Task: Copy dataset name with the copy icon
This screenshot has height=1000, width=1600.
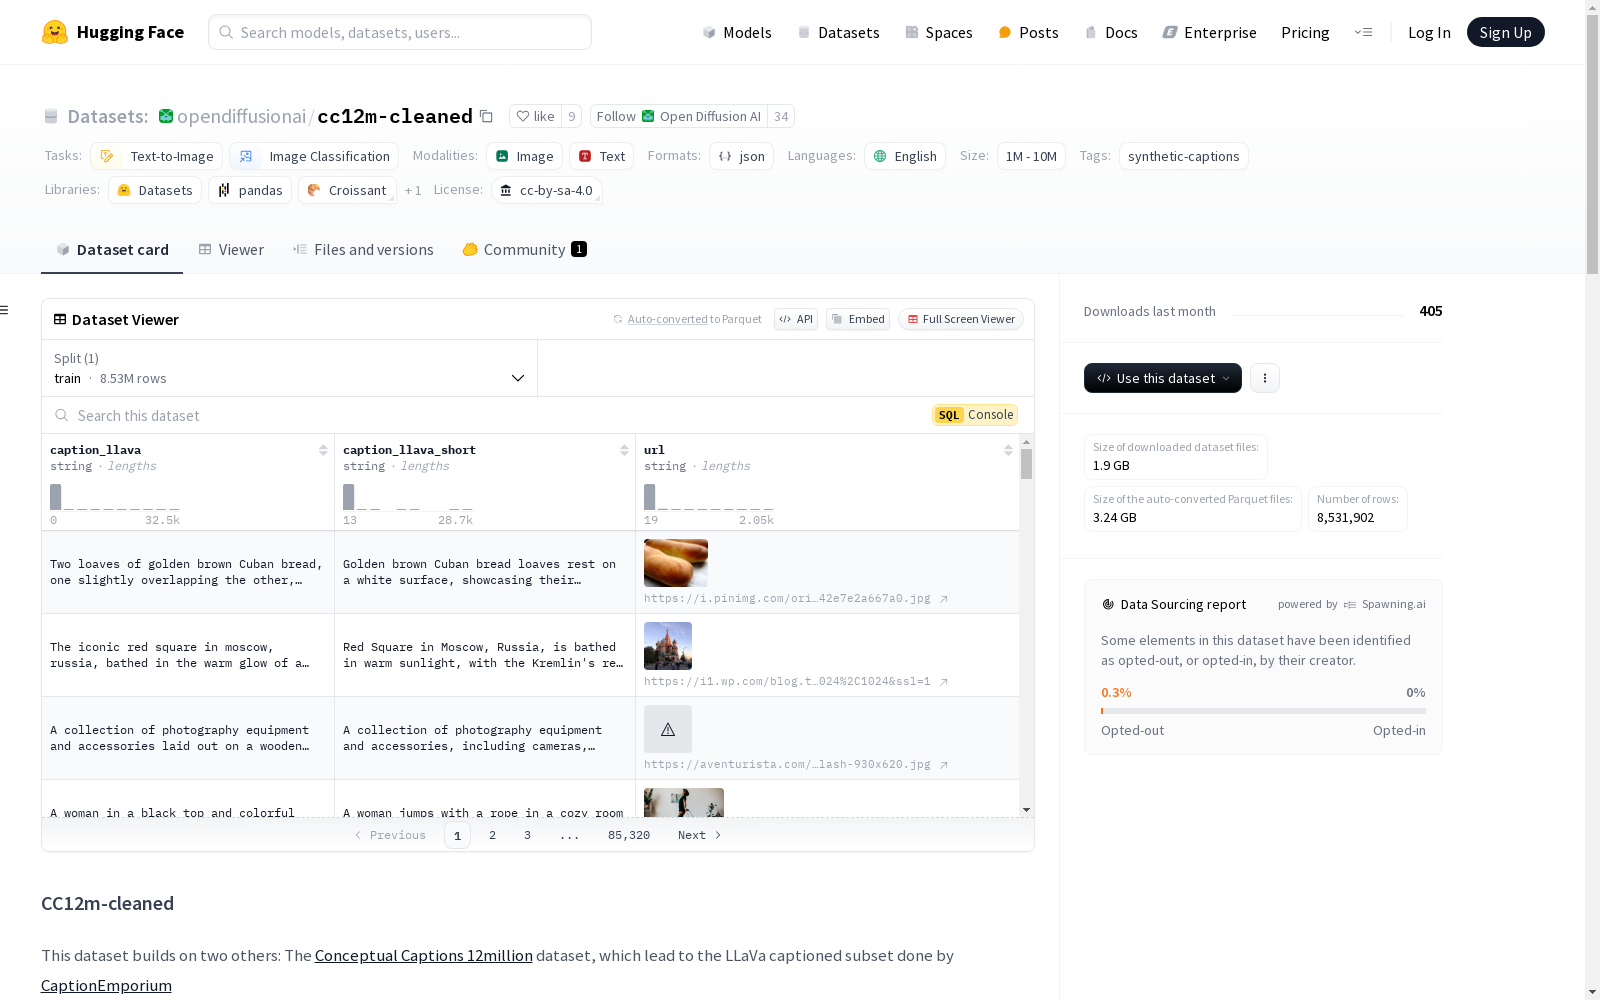Action: click(486, 116)
